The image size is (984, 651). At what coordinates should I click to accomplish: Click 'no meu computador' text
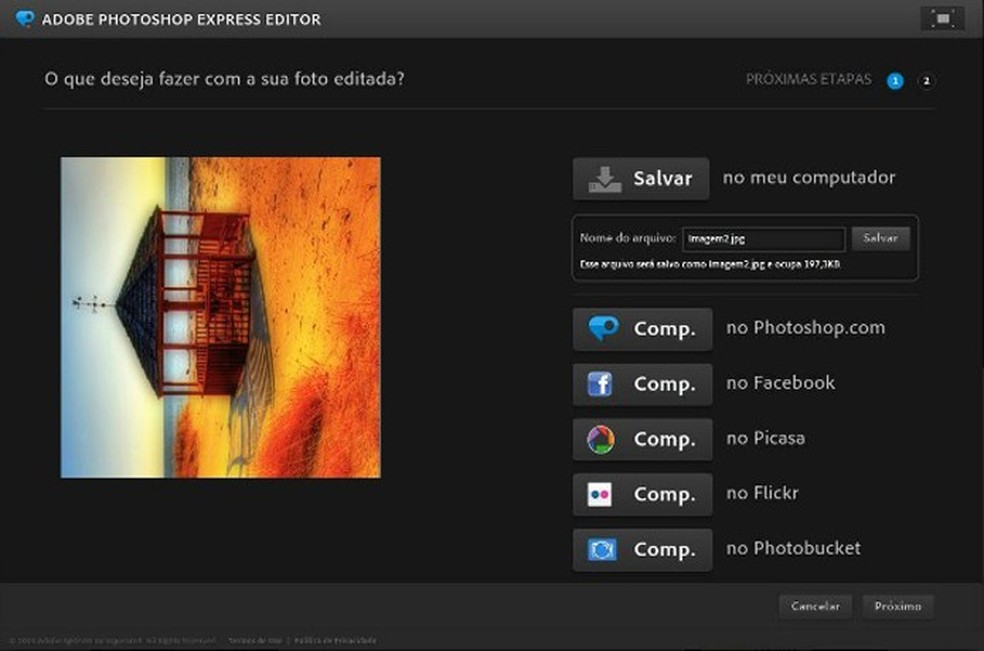coord(809,178)
